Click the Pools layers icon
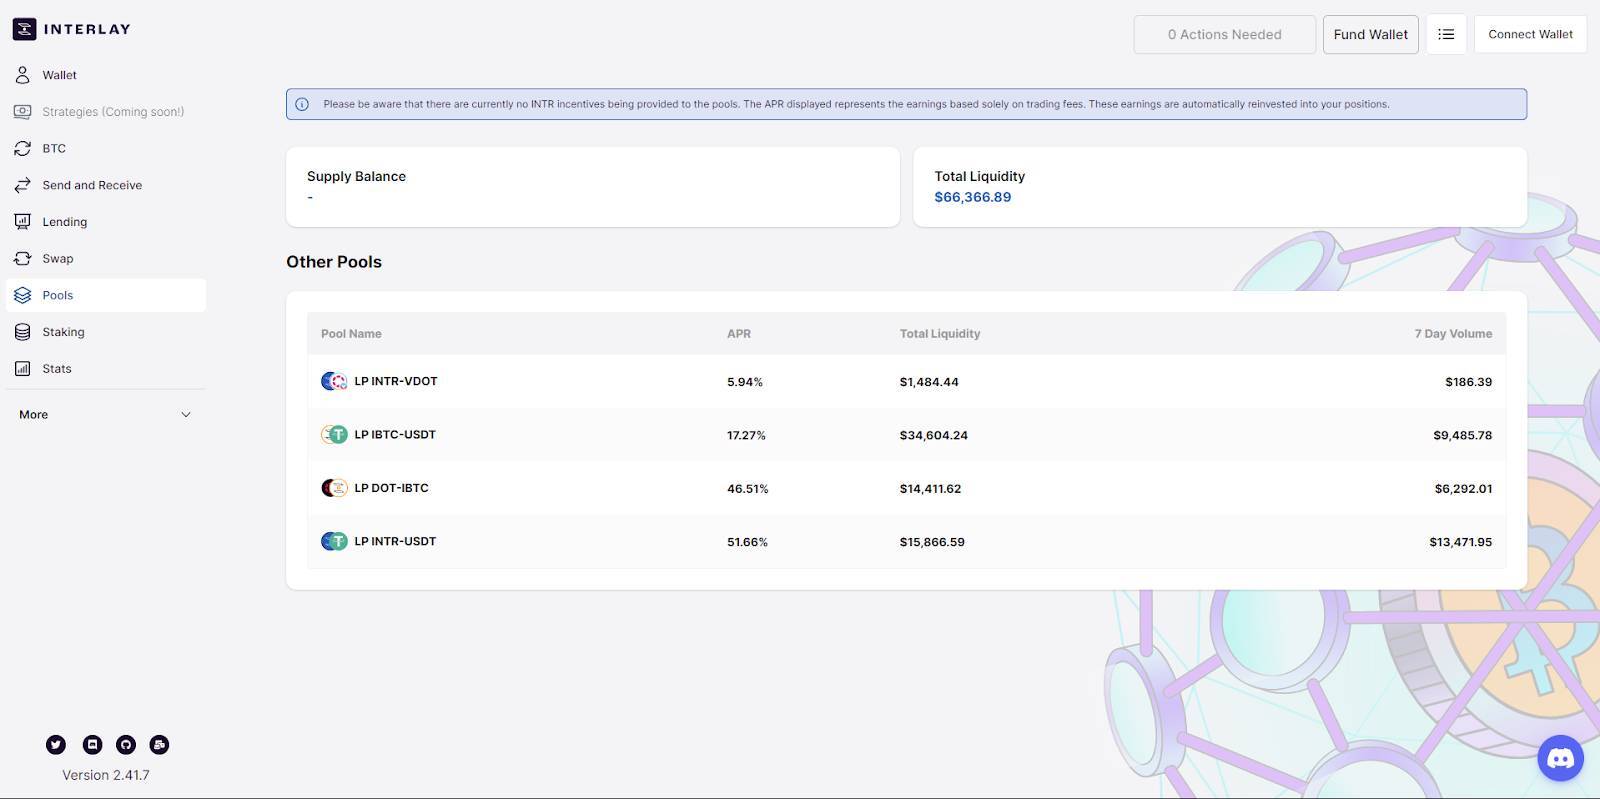1600x799 pixels. (22, 295)
